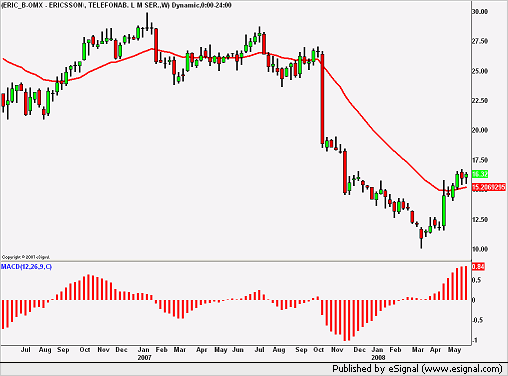Click the Jun label on the time axis
Viewport: 508px width, 376px height.
point(238,350)
